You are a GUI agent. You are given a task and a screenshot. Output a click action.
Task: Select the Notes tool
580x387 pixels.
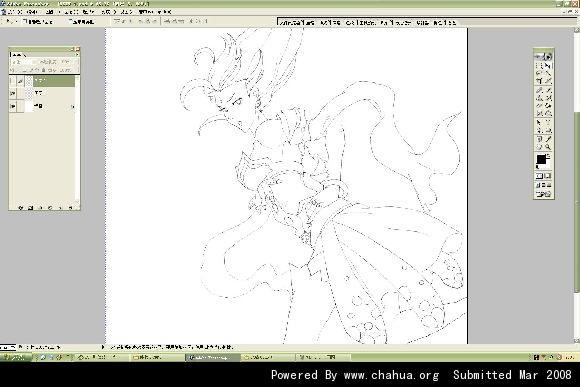[x=539, y=139]
